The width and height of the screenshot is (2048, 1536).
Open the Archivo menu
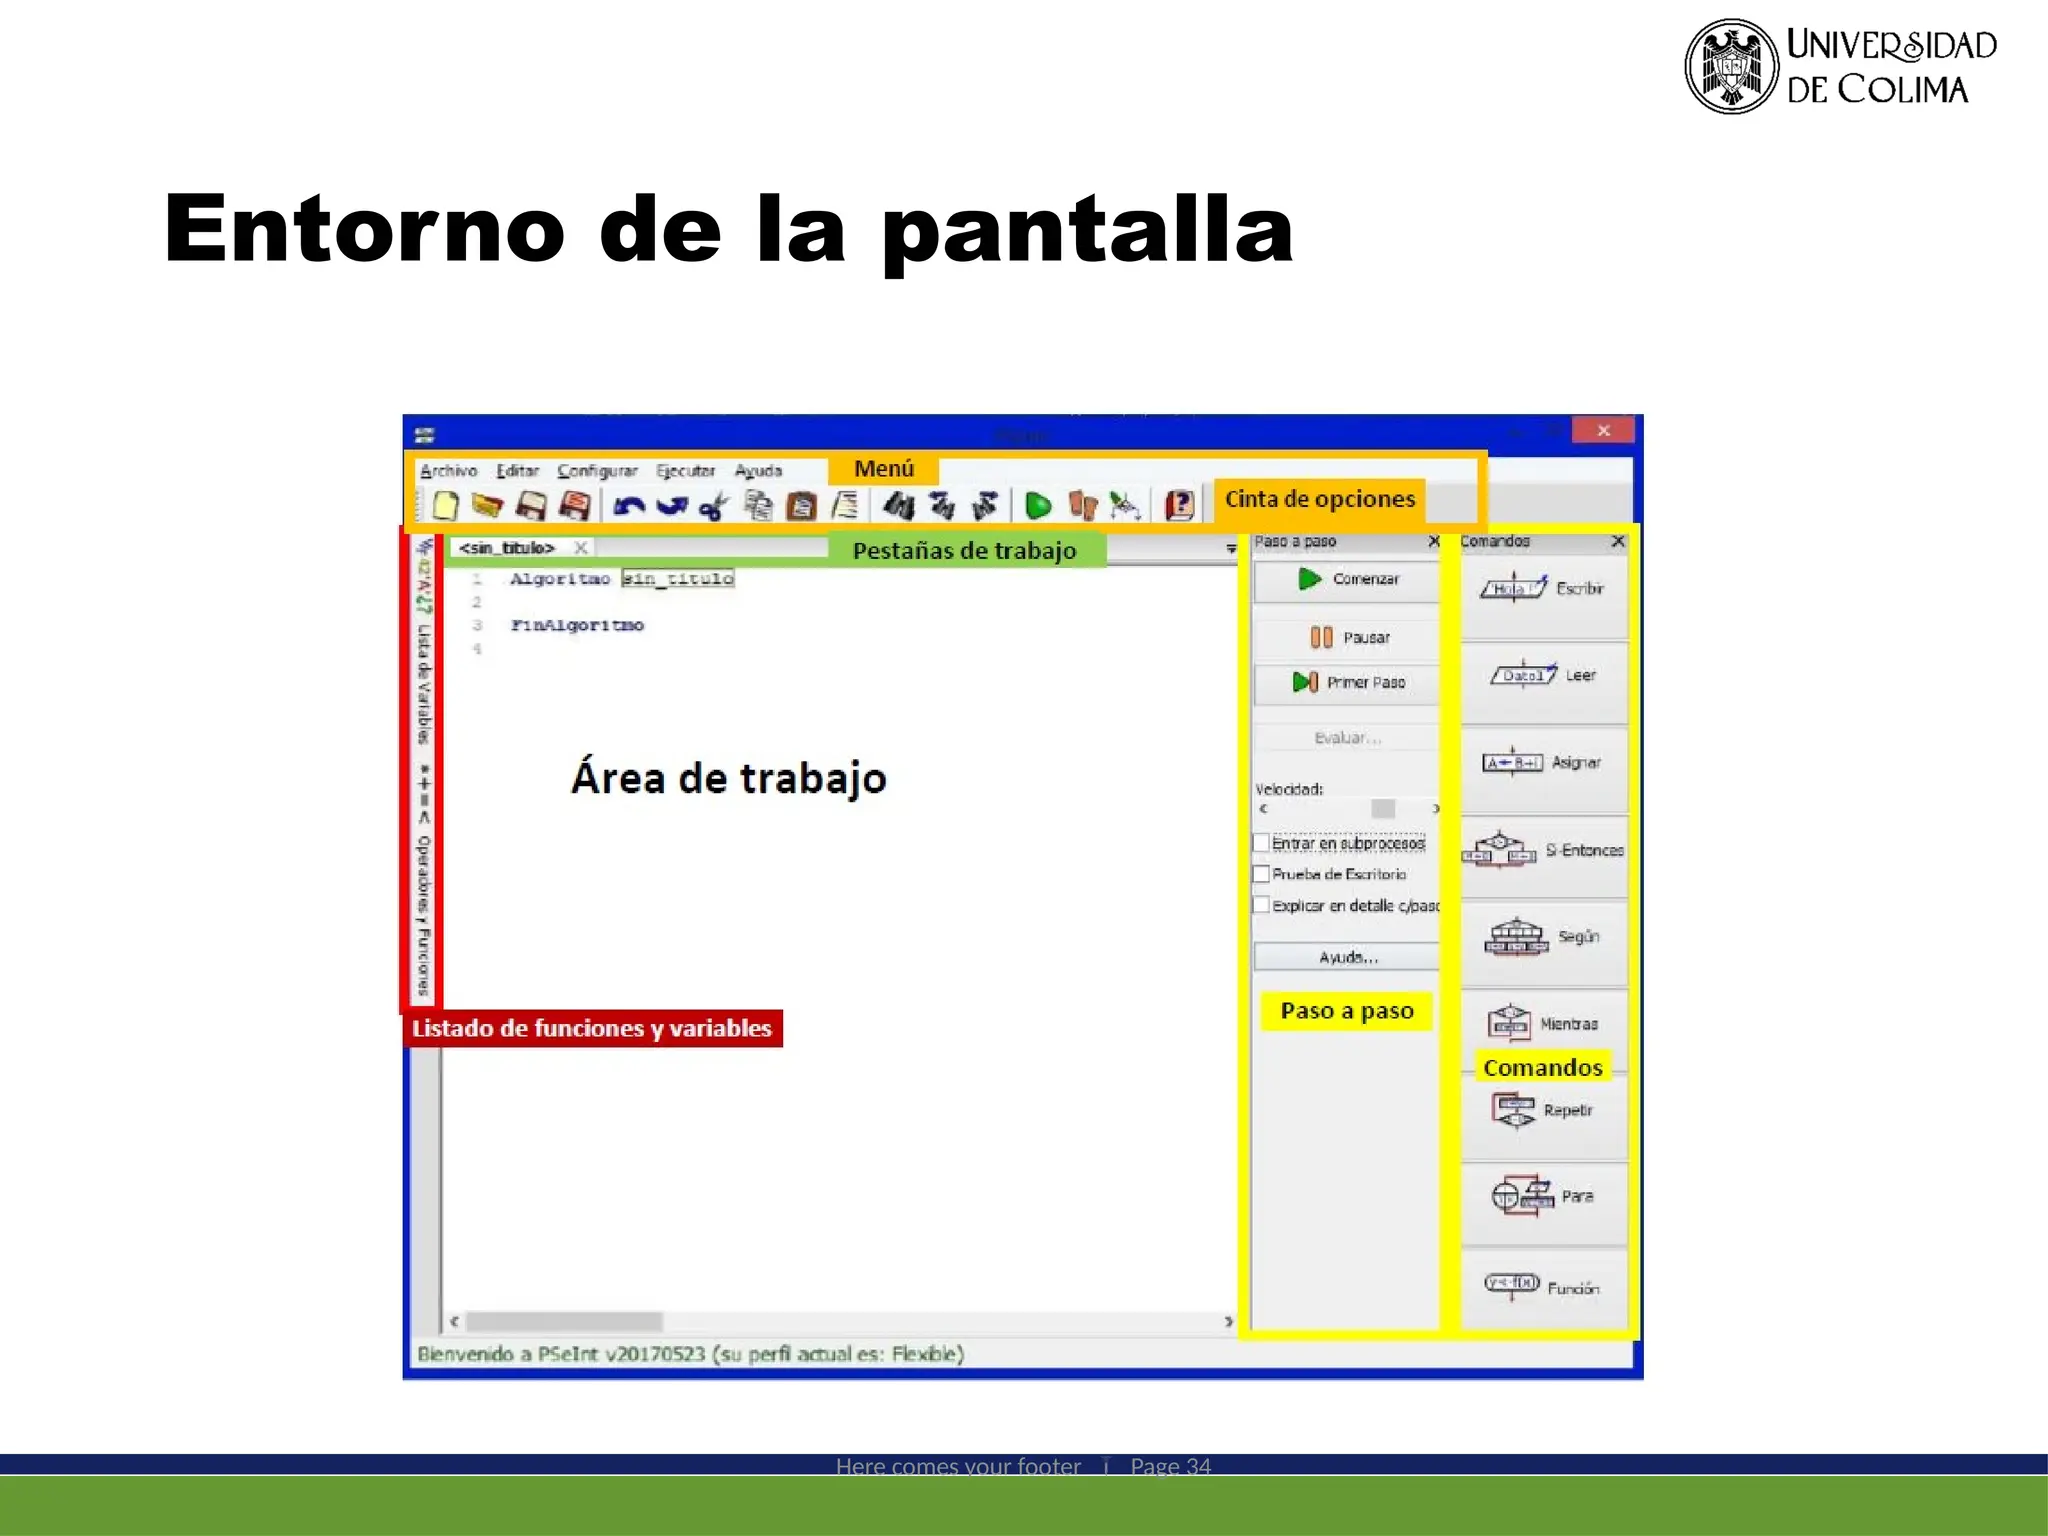(448, 470)
